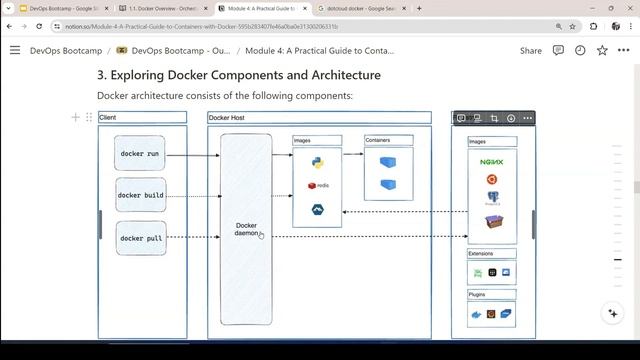Go to DevOps Bootcamp breadcrumb
This screenshot has height=360, width=640.
click(66, 51)
